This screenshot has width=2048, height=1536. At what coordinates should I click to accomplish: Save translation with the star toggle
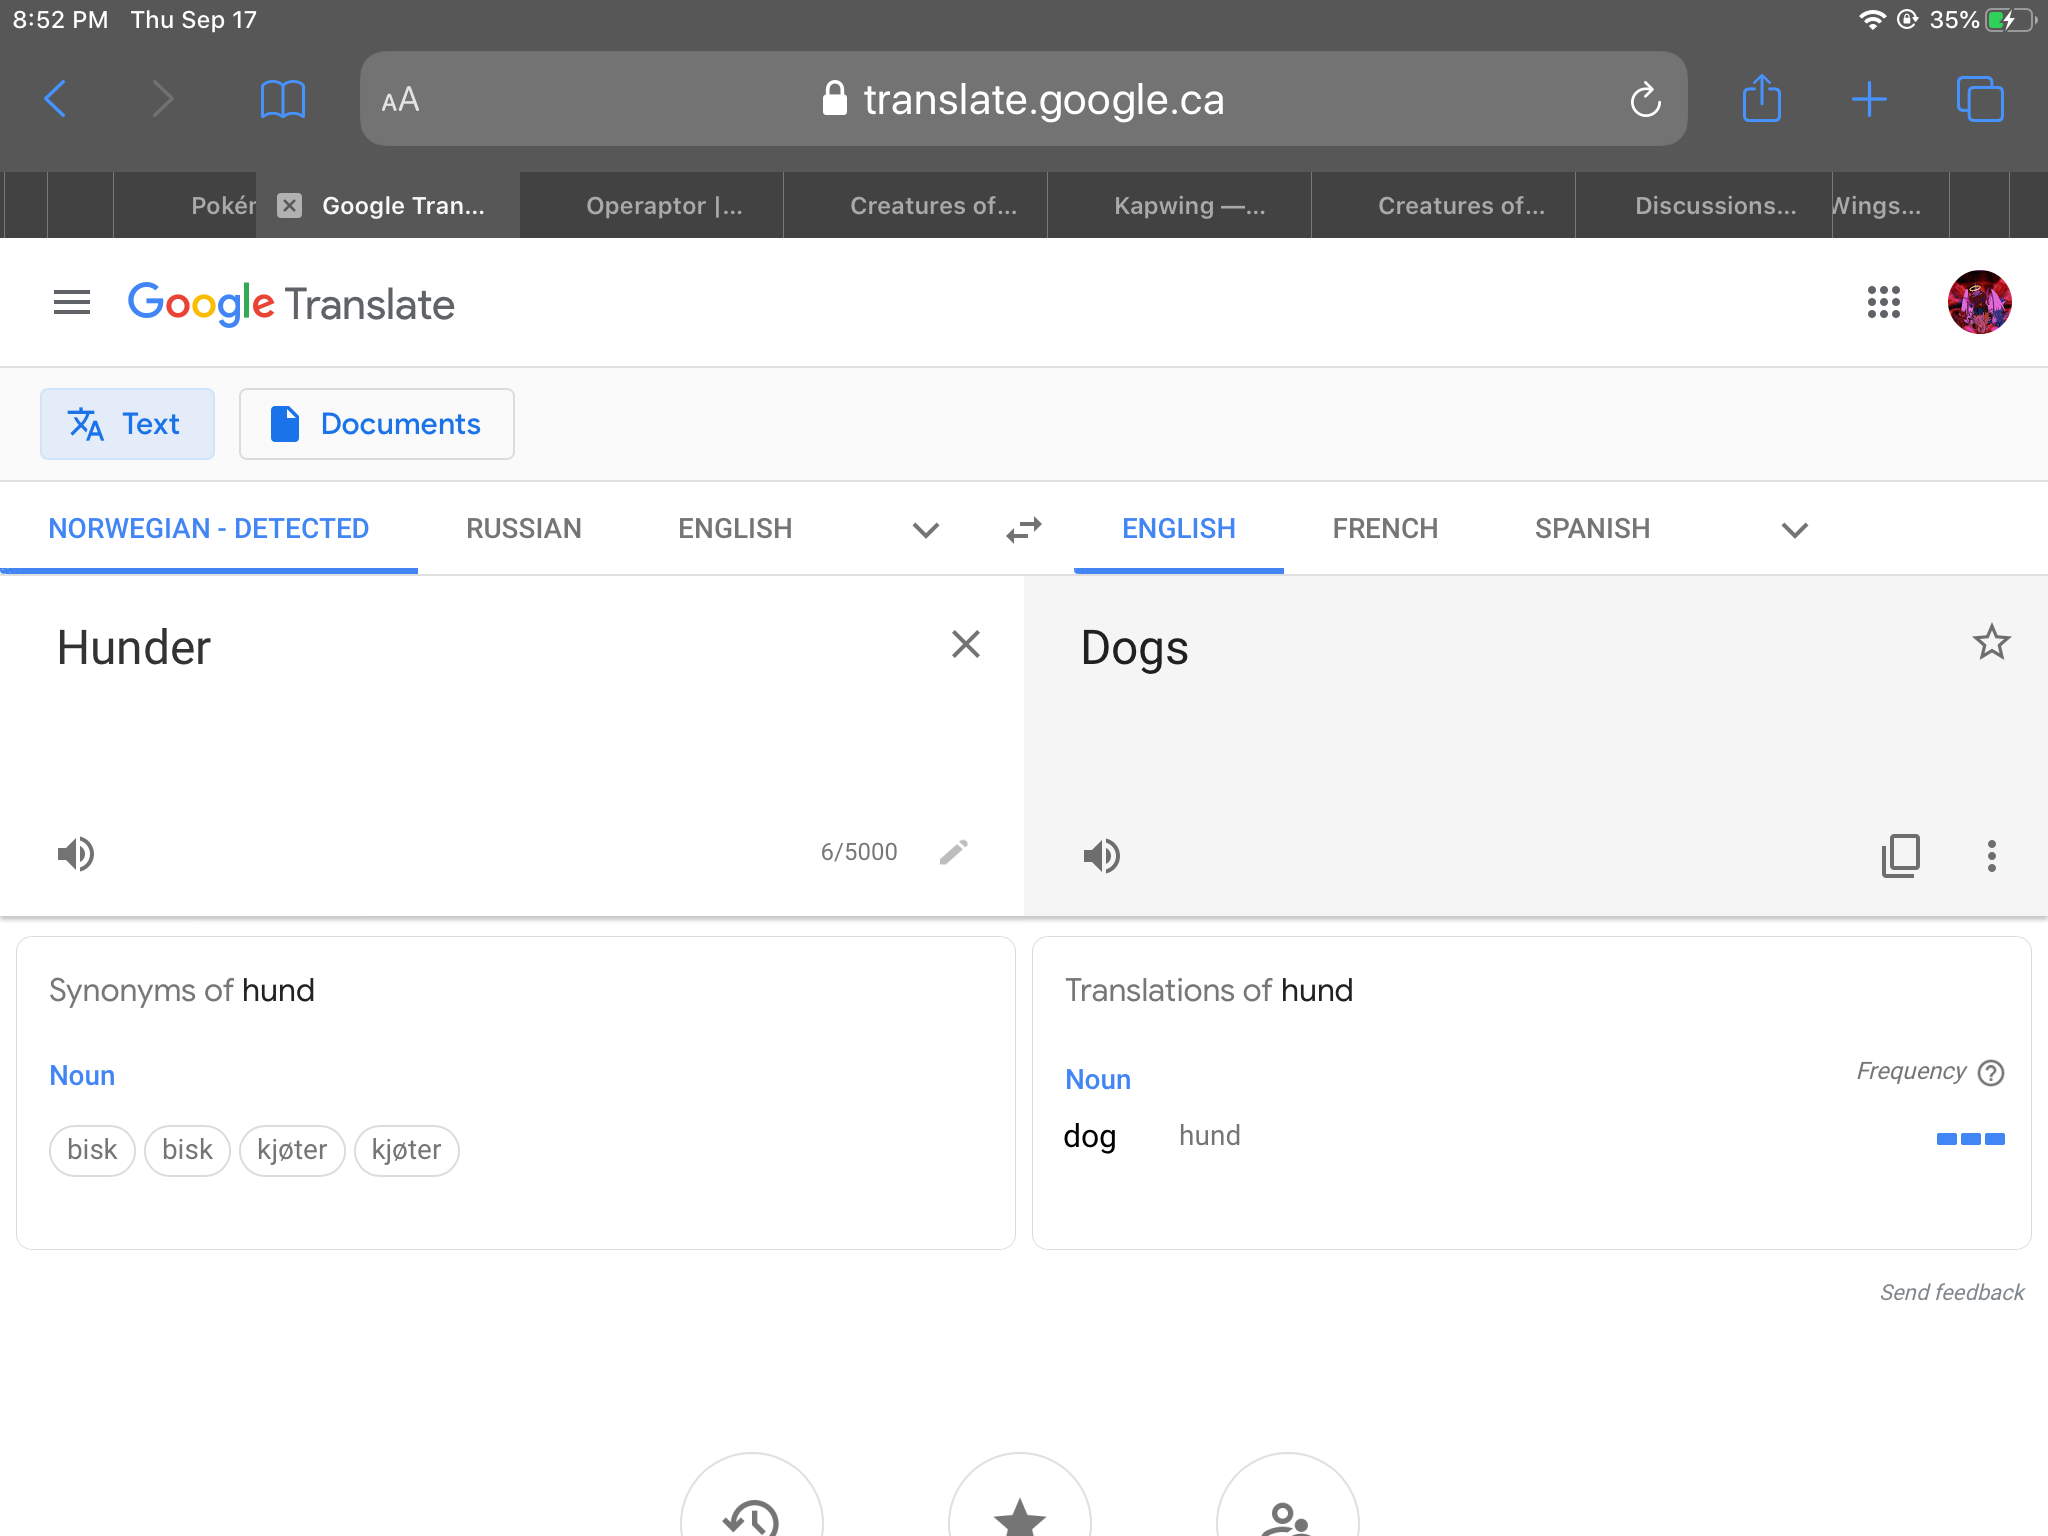tap(1990, 643)
